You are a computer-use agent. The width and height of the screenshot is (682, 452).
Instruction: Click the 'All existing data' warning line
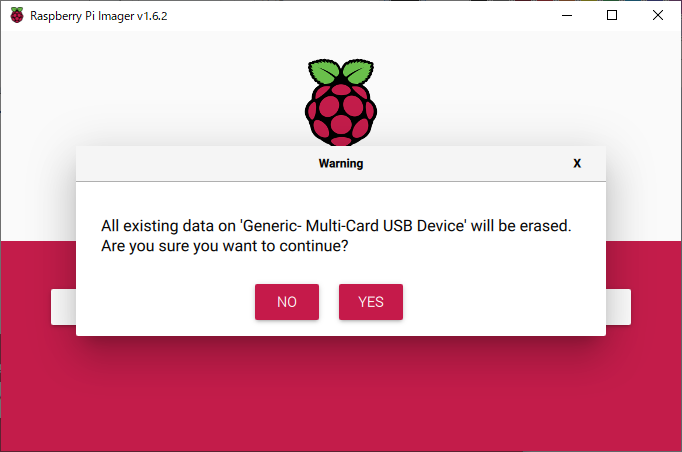coord(336,226)
